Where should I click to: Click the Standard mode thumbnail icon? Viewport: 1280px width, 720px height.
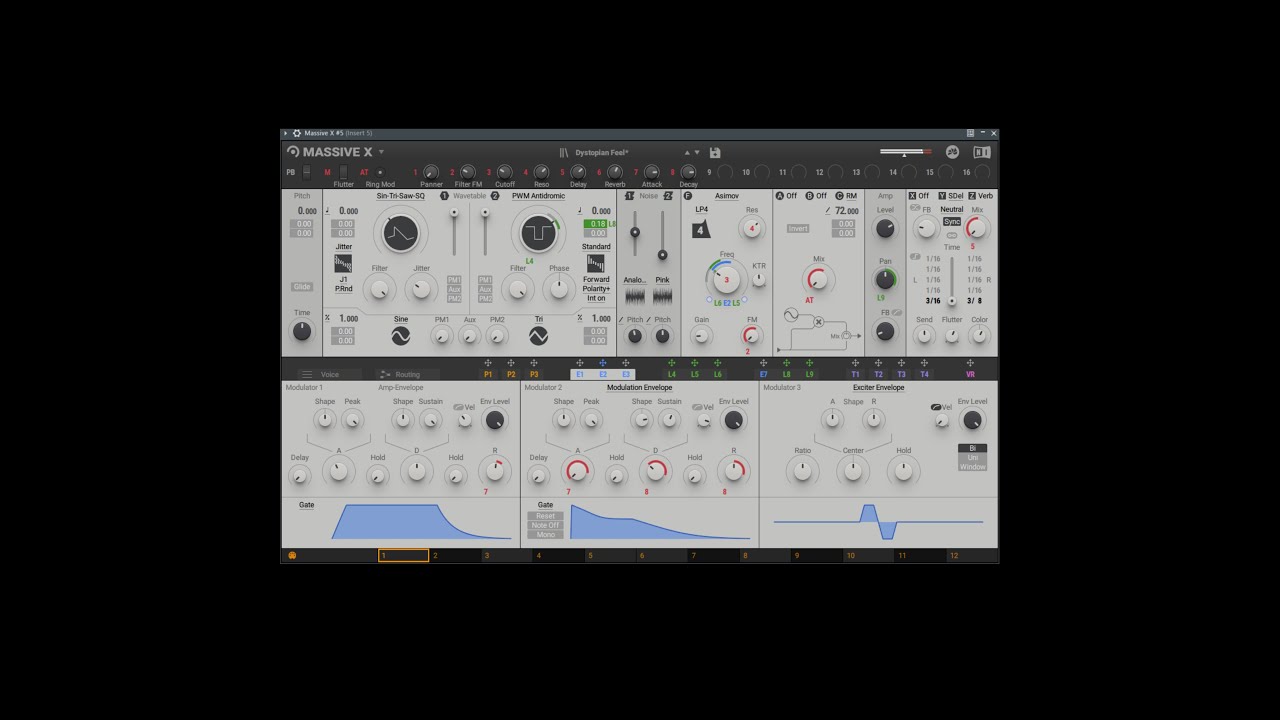click(596, 263)
